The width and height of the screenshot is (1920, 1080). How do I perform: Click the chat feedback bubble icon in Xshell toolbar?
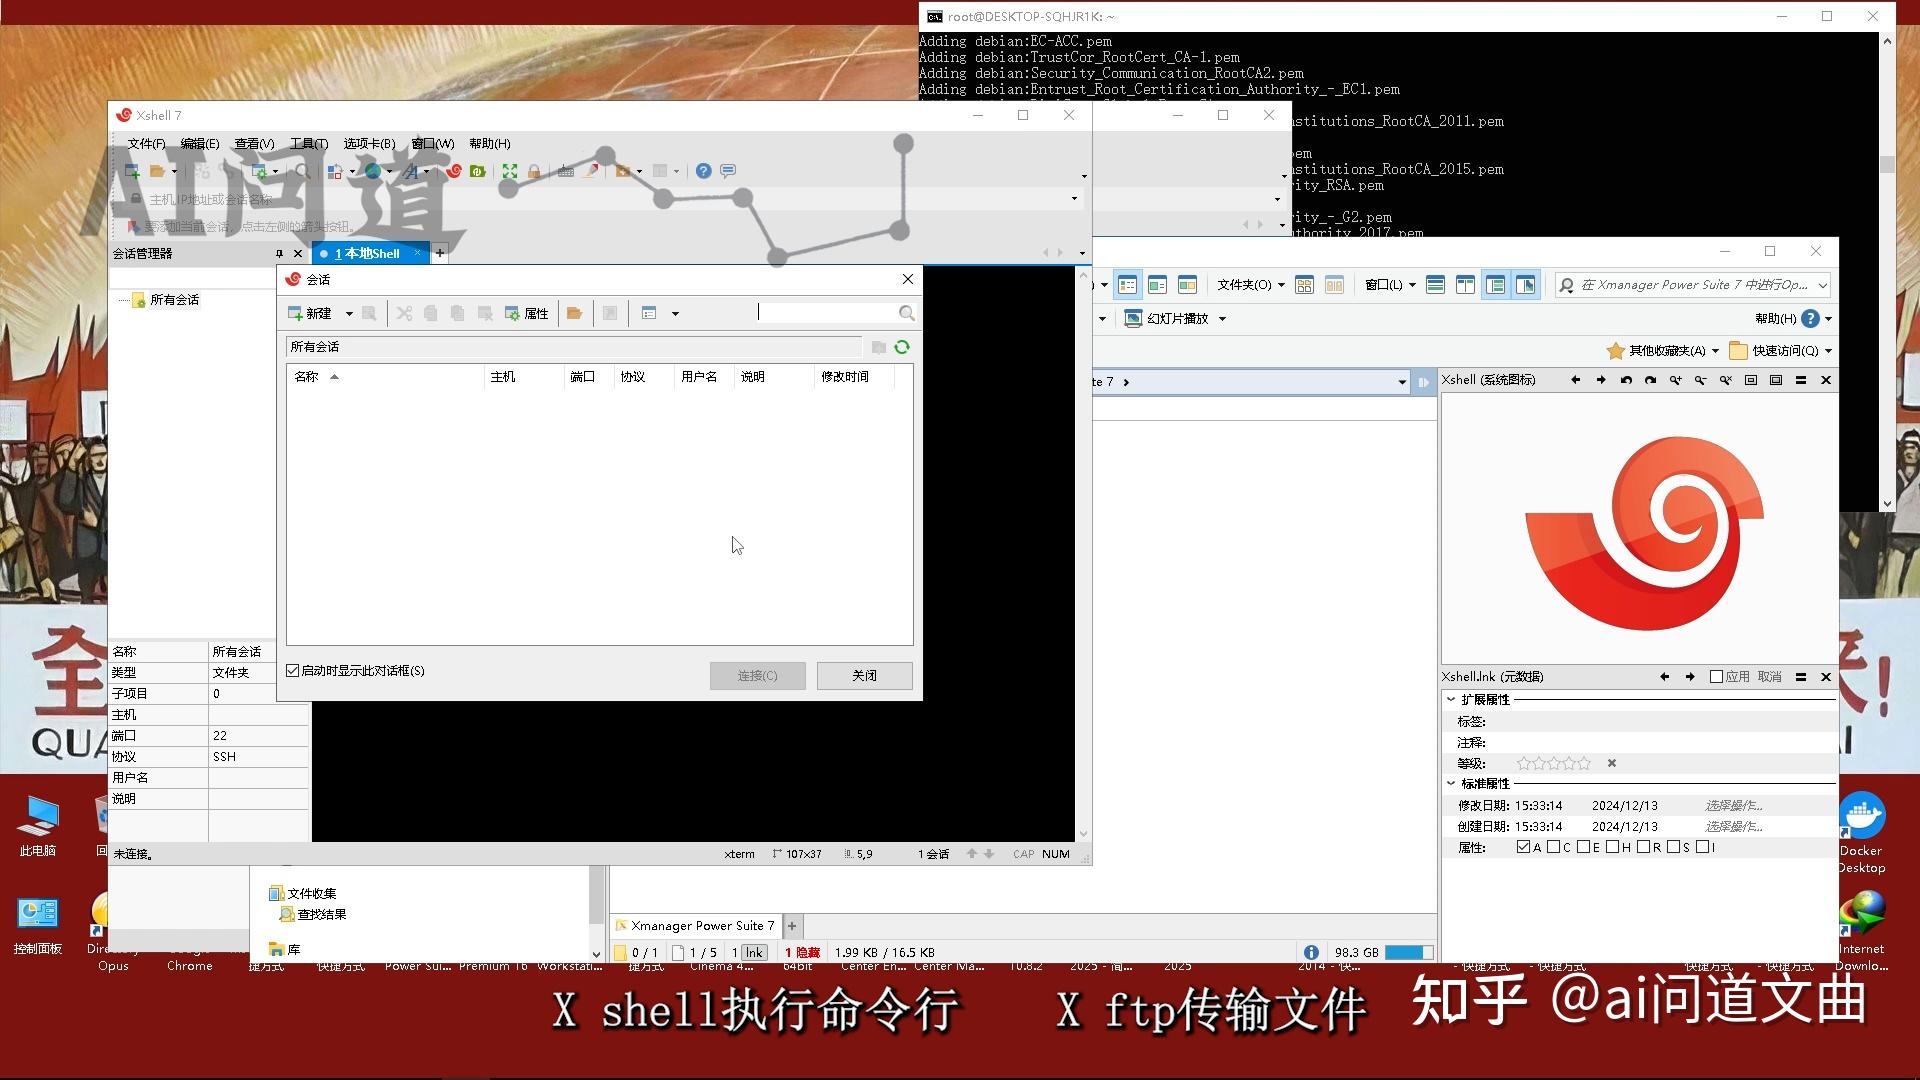728,171
